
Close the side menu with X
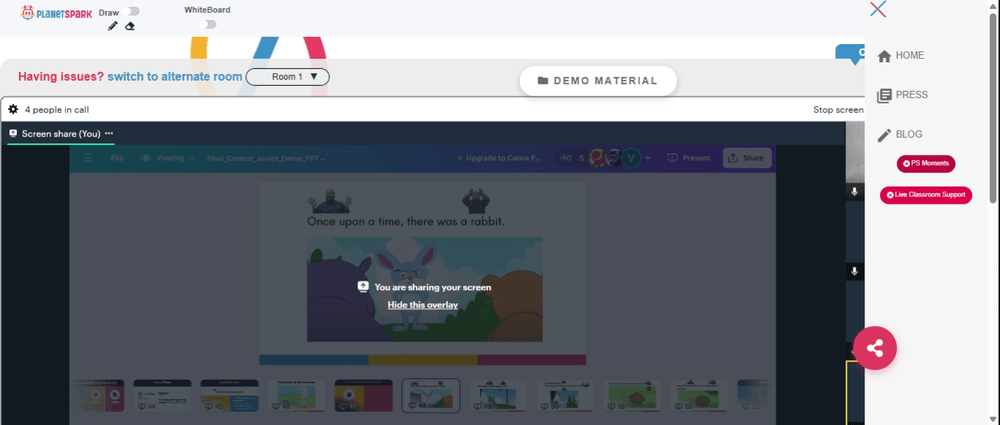[x=878, y=9]
